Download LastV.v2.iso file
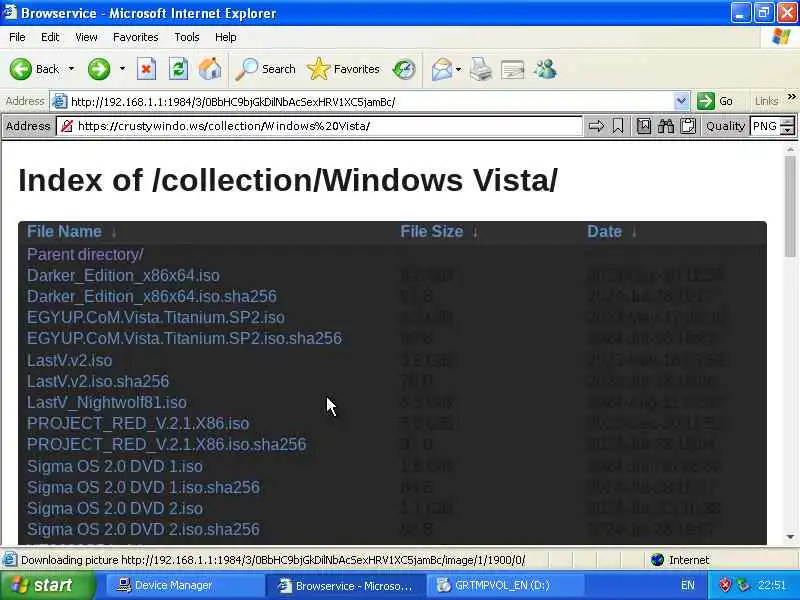Viewport: 800px width, 600px height. (x=70, y=360)
